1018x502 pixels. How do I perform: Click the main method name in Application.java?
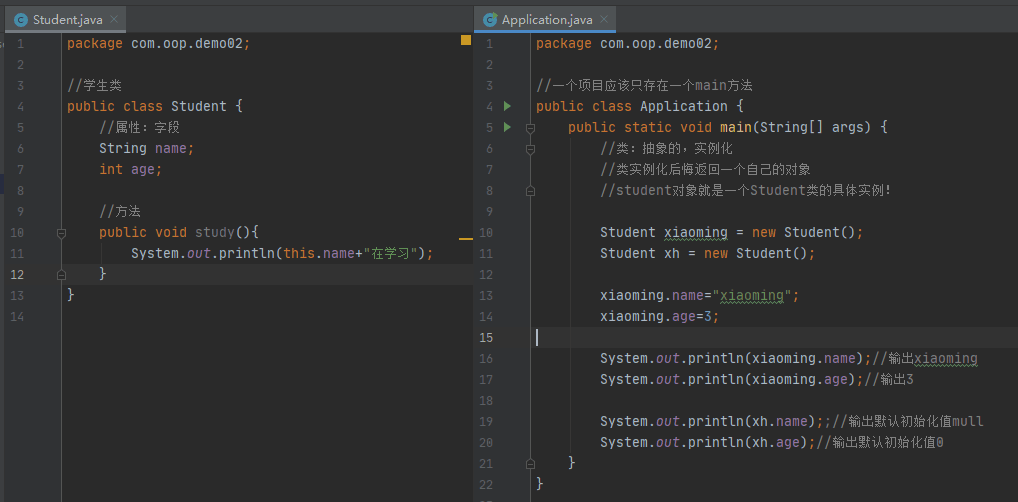[731, 127]
